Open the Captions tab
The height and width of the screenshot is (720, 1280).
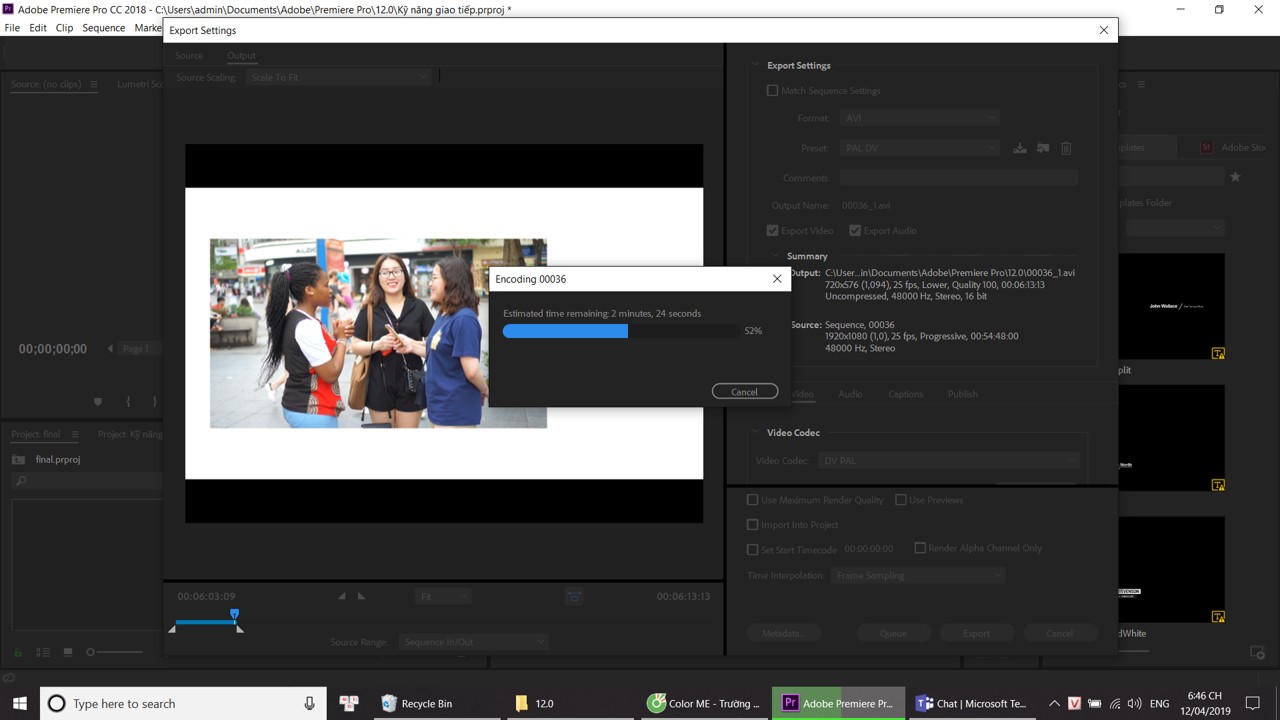click(x=906, y=394)
